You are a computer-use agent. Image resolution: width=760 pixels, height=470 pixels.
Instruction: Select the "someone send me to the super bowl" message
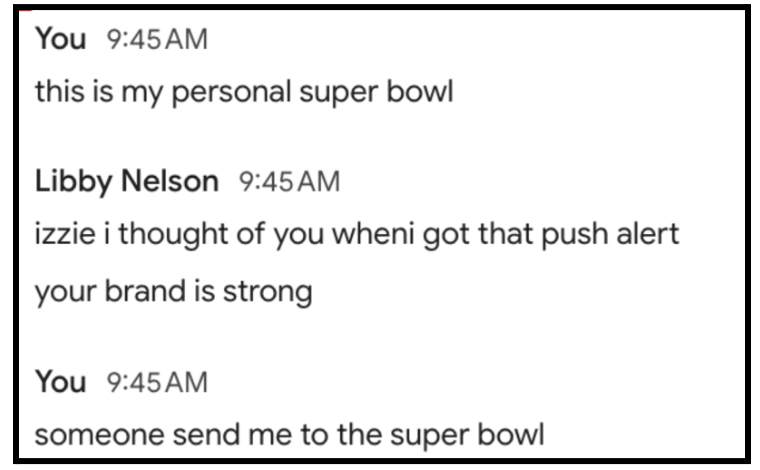click(x=289, y=436)
